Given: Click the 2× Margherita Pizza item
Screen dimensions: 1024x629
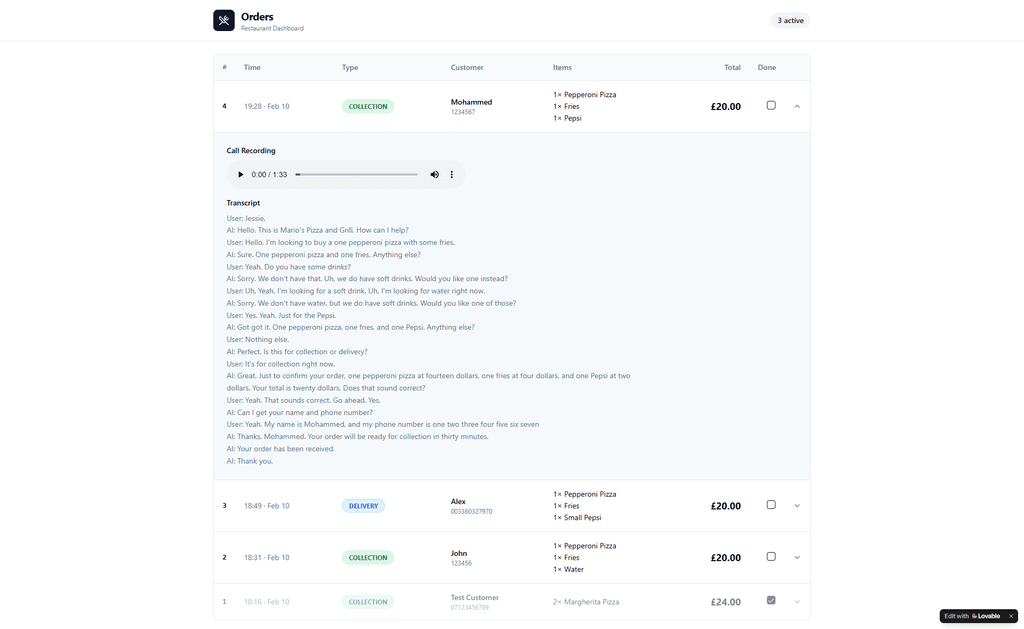Looking at the screenshot, I should pos(586,602).
